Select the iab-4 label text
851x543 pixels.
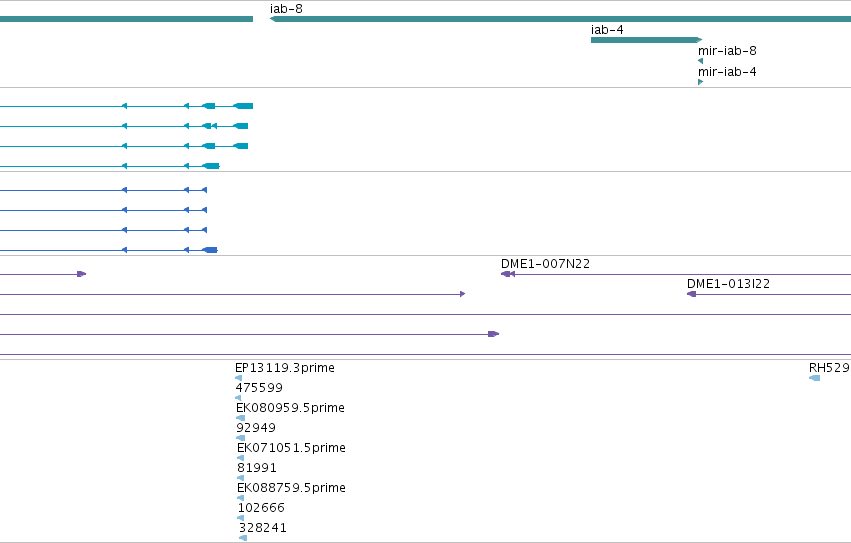pyautogui.click(x=607, y=30)
